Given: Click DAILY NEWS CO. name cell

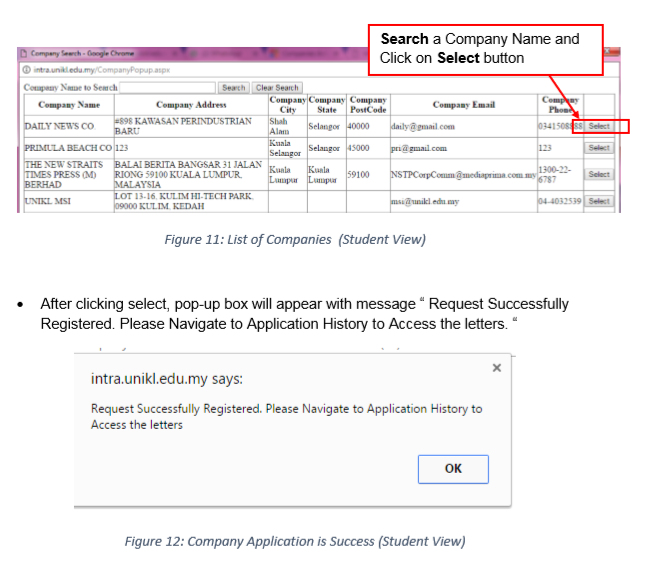Looking at the screenshot, I should [69, 126].
